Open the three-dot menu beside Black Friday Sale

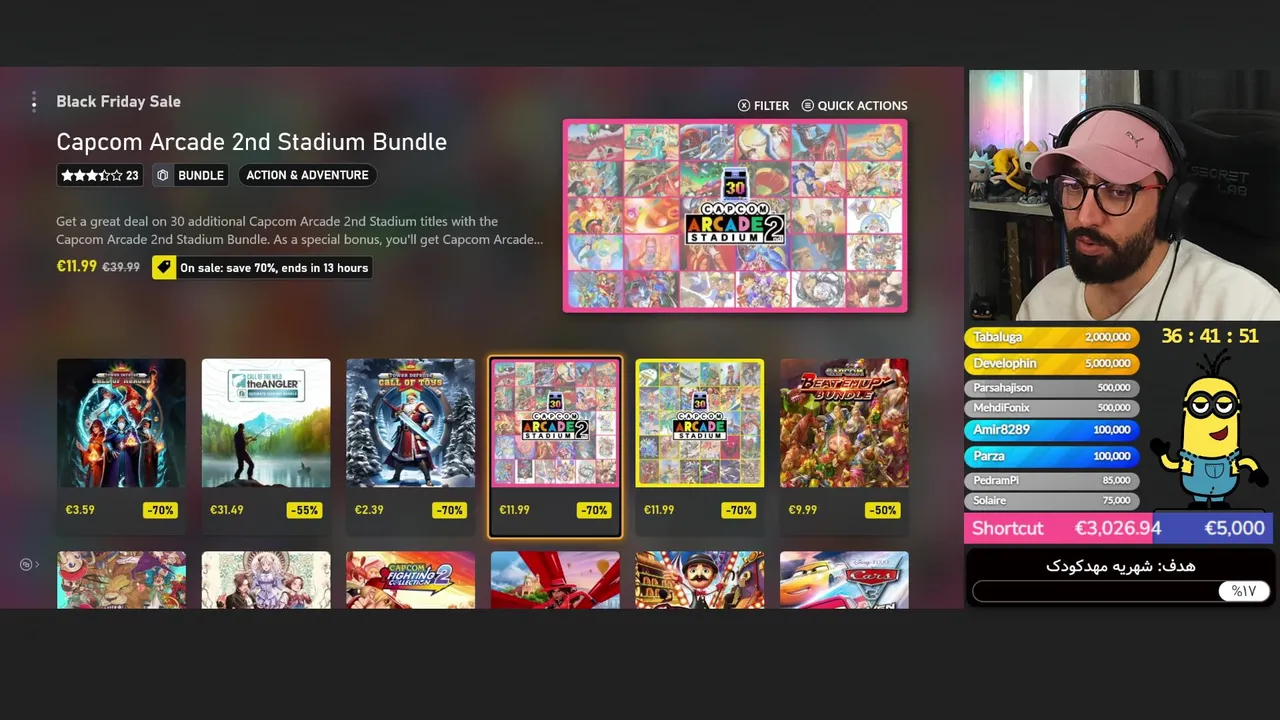click(x=34, y=101)
